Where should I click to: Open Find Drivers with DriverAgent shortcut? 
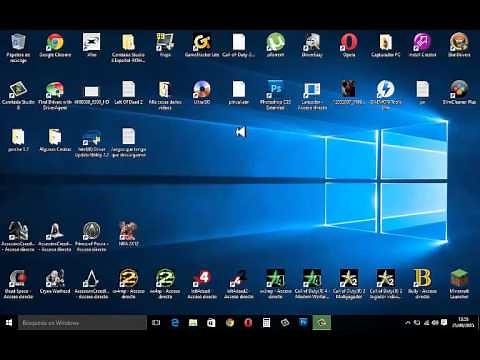(55, 90)
